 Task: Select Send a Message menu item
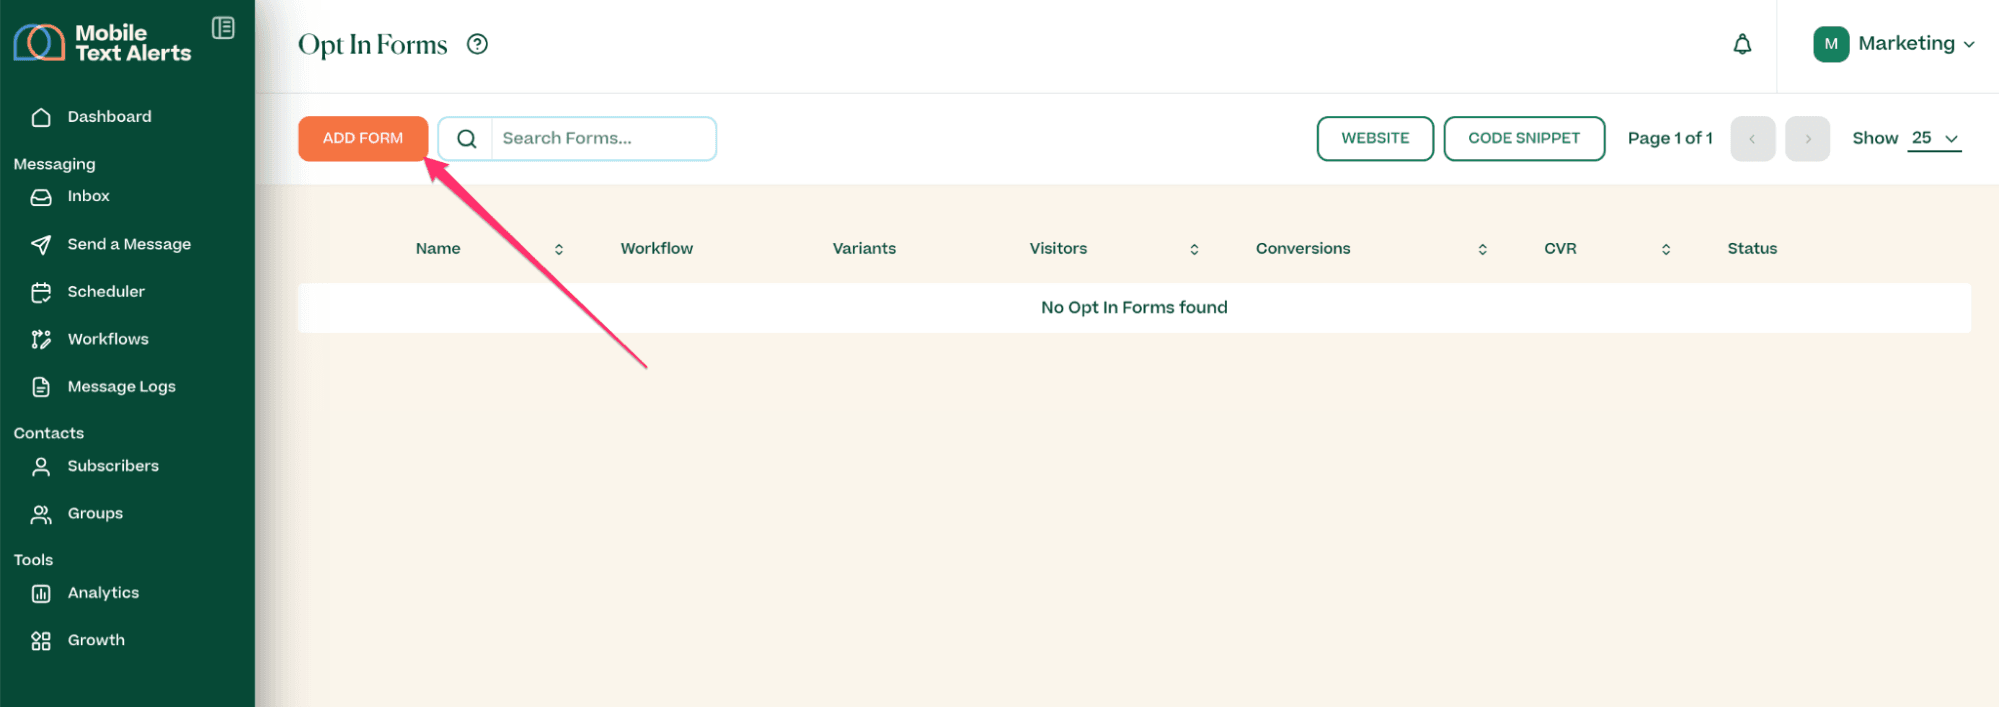(129, 244)
